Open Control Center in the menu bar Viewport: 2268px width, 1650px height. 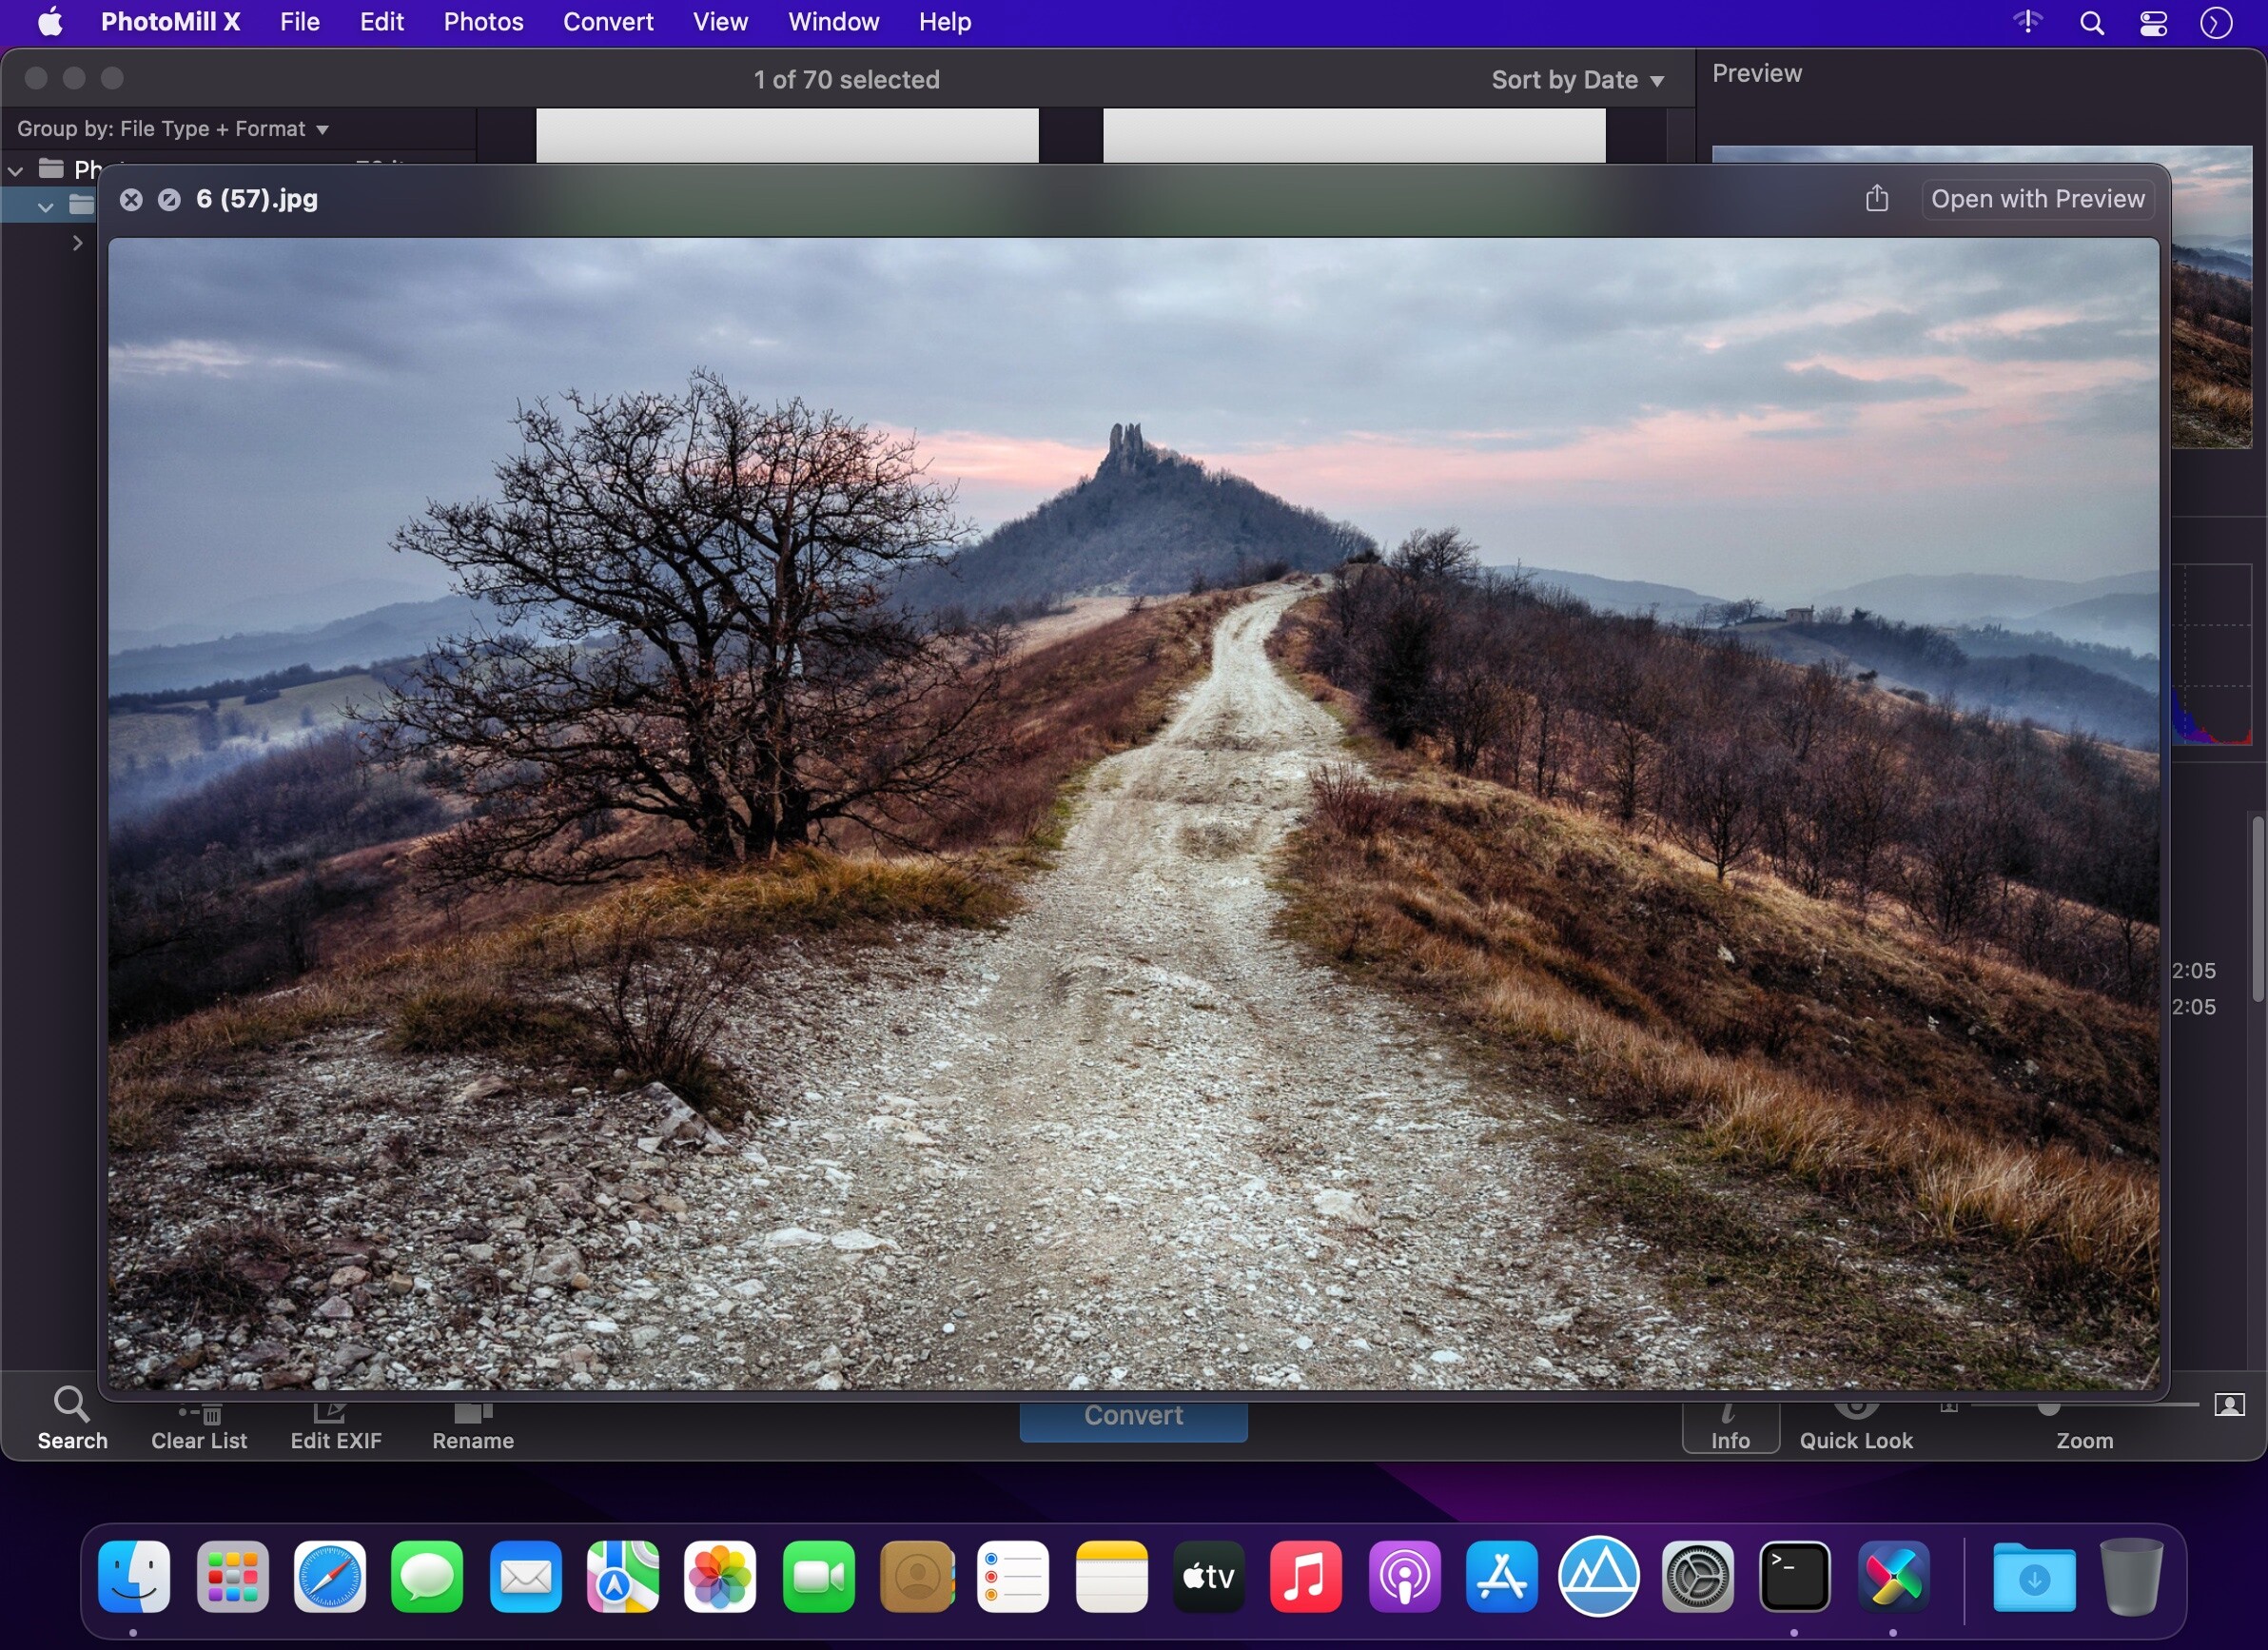(2153, 21)
